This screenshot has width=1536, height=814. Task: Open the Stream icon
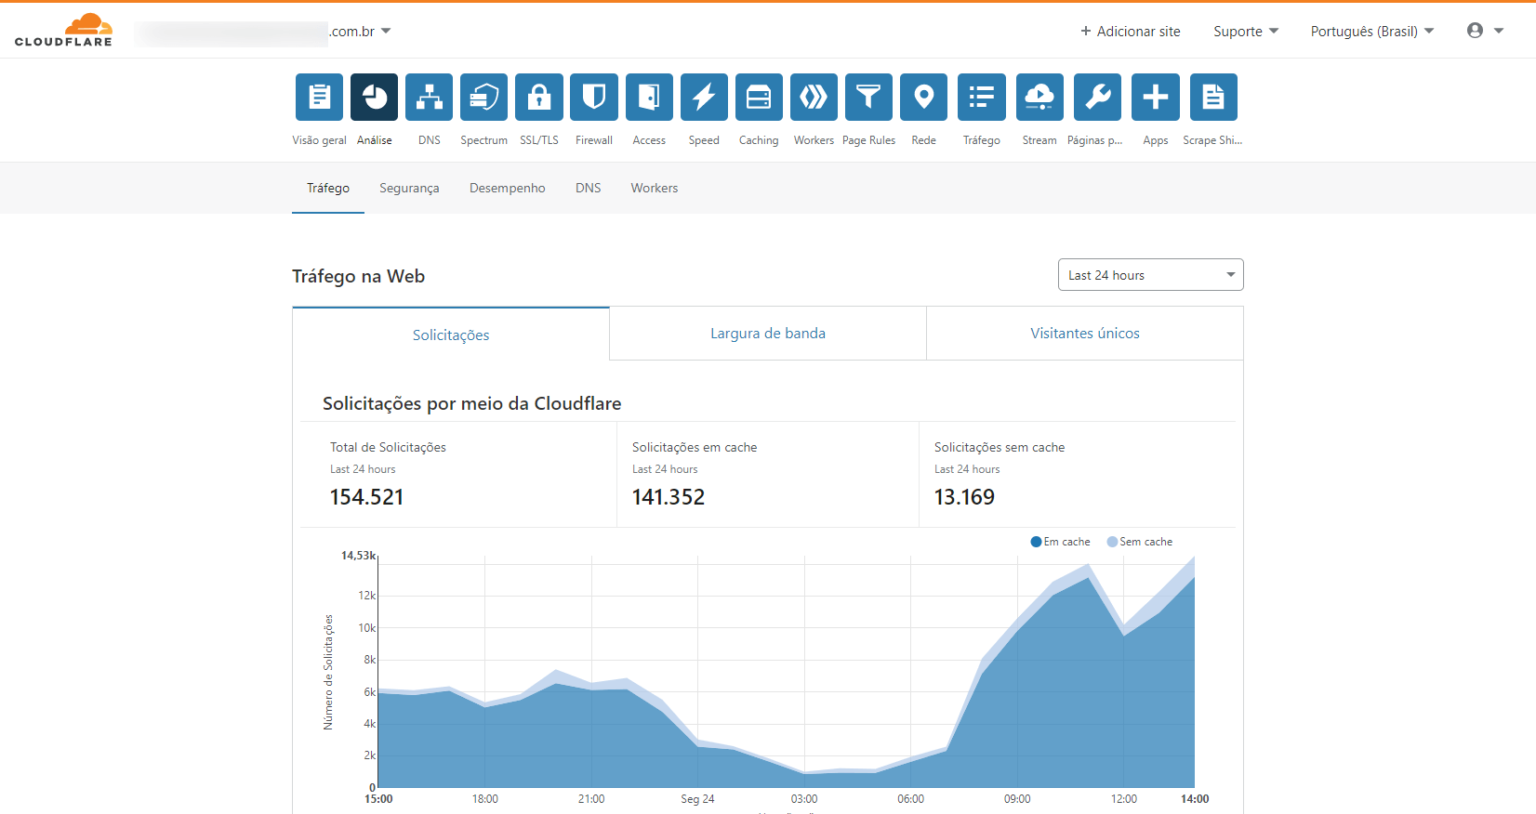(1039, 97)
